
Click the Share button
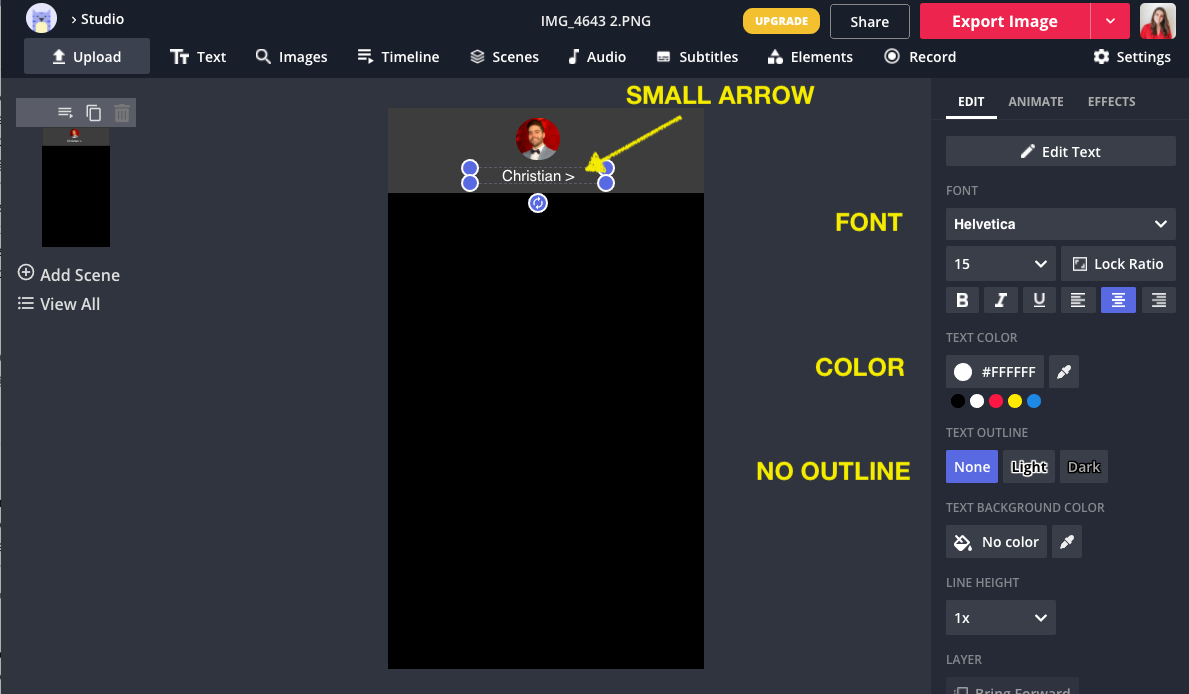click(869, 21)
